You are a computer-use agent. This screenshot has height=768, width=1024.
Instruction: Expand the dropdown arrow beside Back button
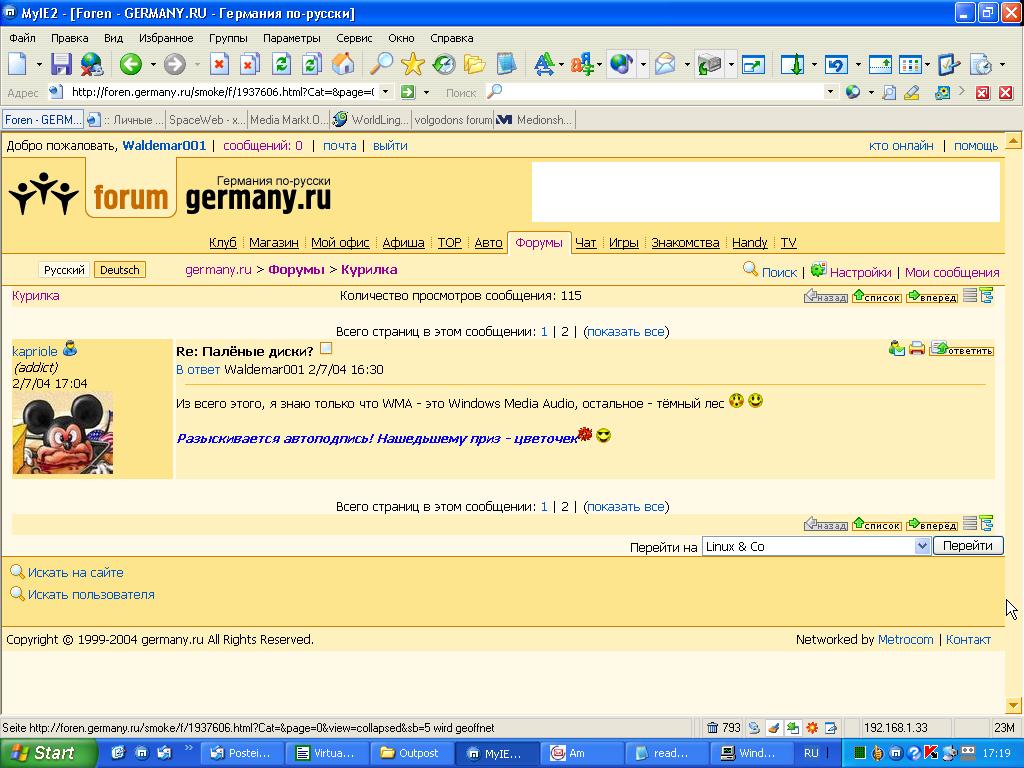(153, 65)
